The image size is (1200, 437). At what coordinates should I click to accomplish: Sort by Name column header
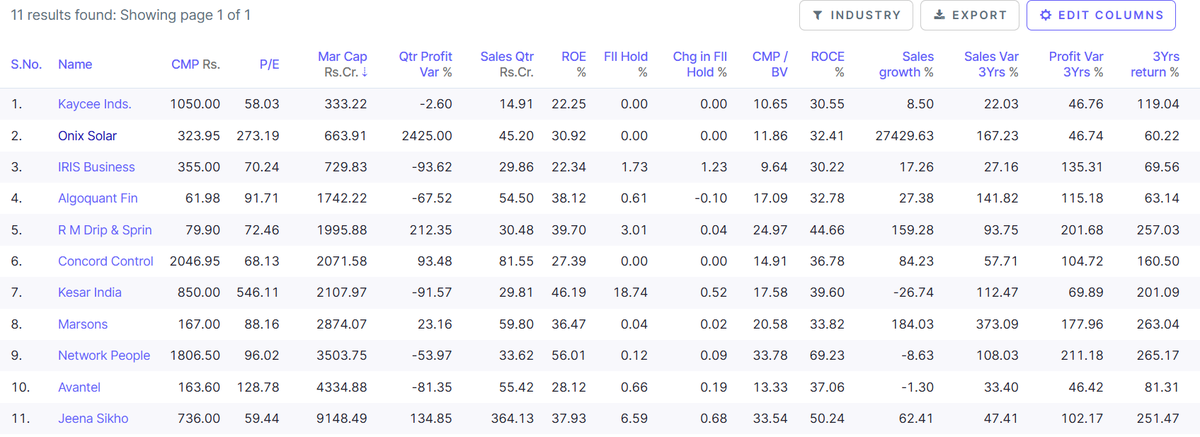(75, 64)
